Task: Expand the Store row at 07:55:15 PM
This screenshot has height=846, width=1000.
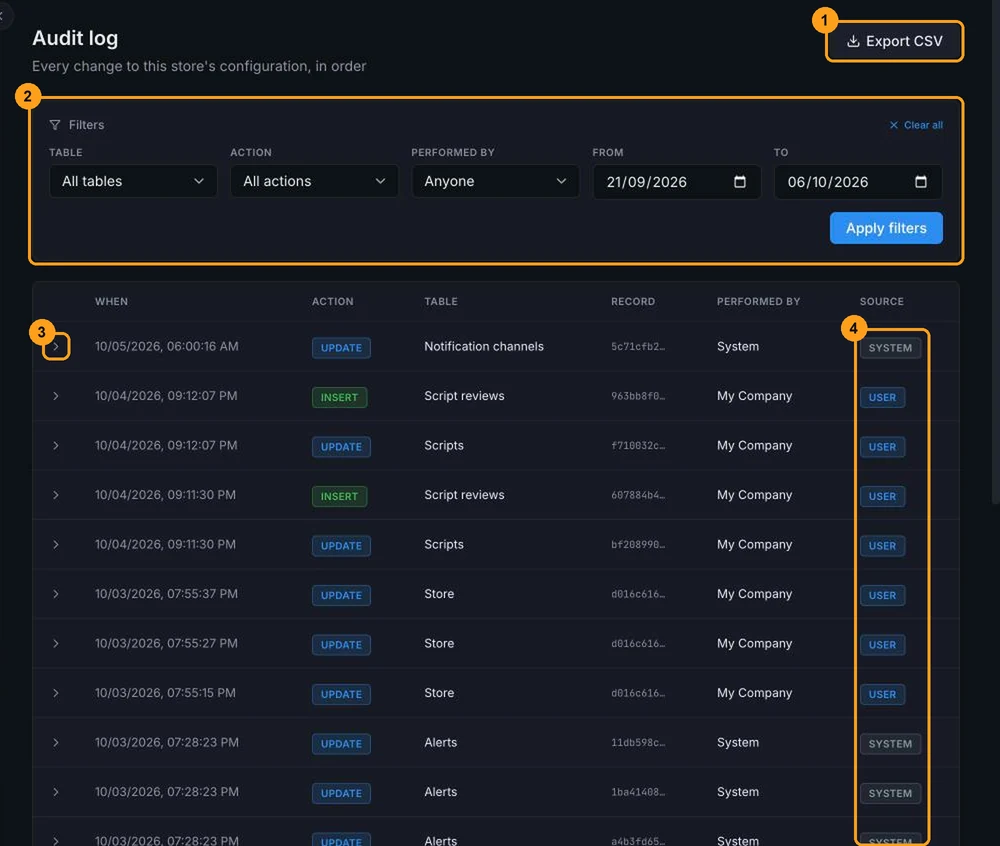Action: (56, 693)
